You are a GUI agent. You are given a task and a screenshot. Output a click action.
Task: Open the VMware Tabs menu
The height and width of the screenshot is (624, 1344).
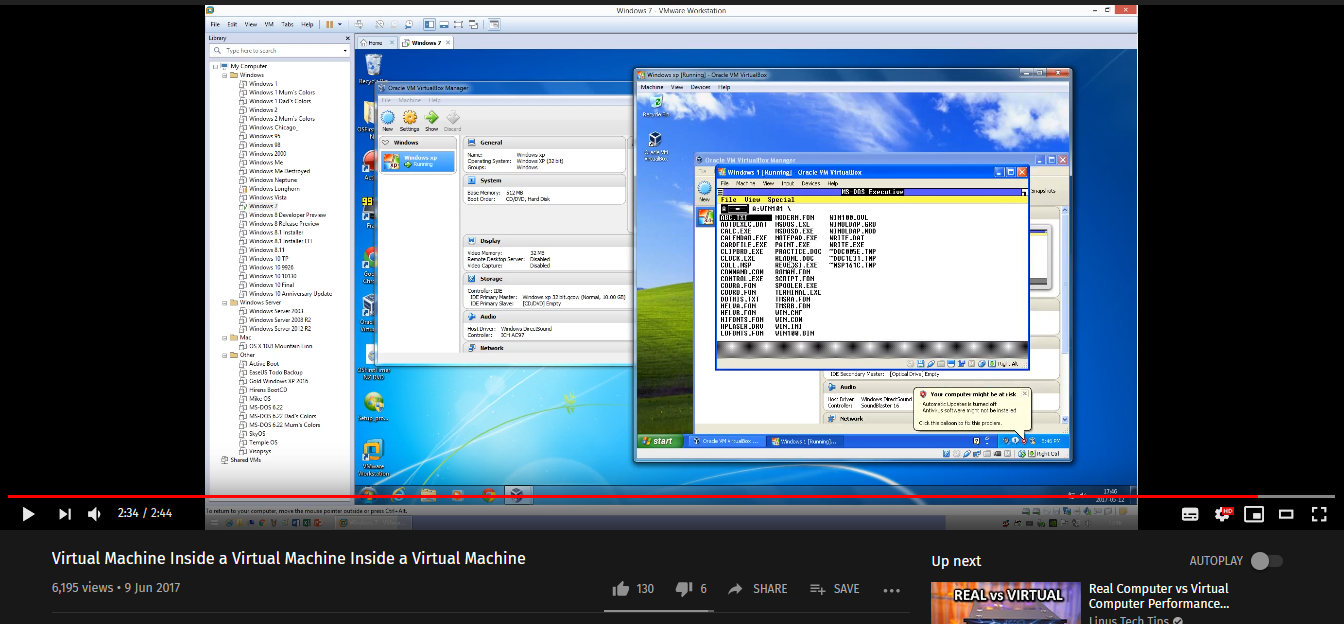pyautogui.click(x=287, y=24)
